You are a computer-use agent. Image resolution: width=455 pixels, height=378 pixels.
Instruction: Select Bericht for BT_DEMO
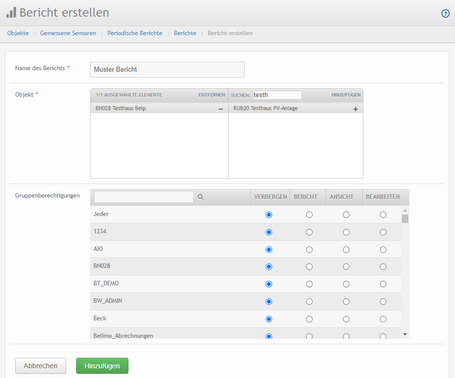coord(309,284)
